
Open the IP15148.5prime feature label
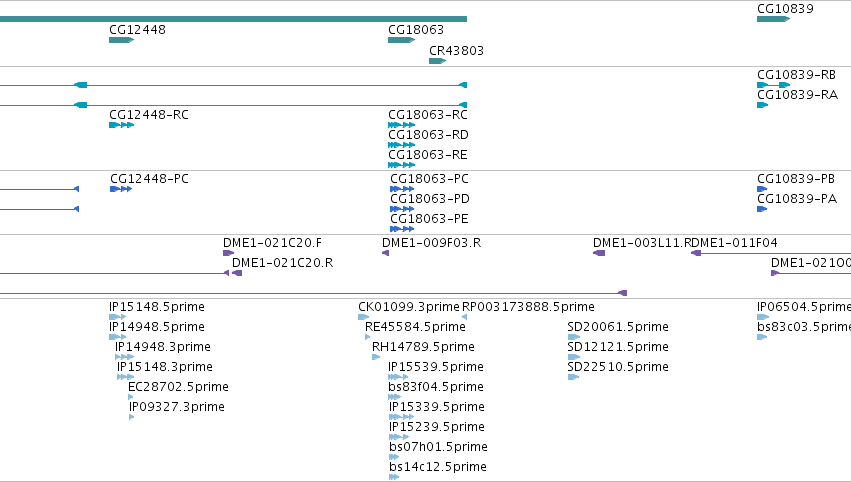[157, 307]
